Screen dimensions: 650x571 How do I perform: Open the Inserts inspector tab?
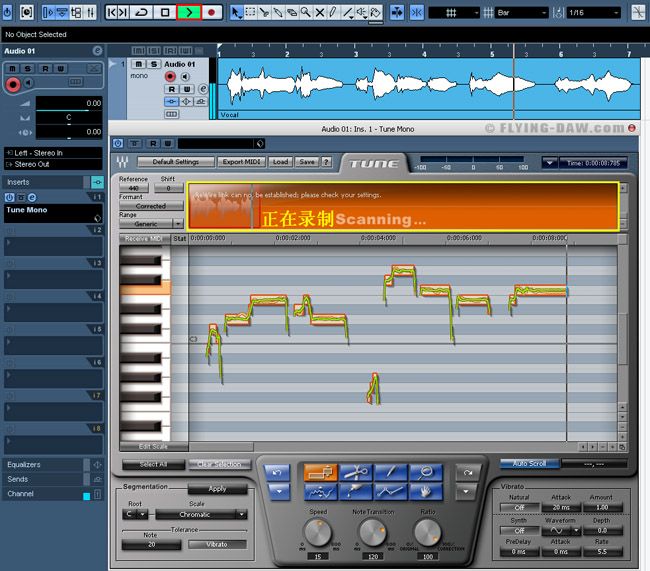(x=44, y=182)
